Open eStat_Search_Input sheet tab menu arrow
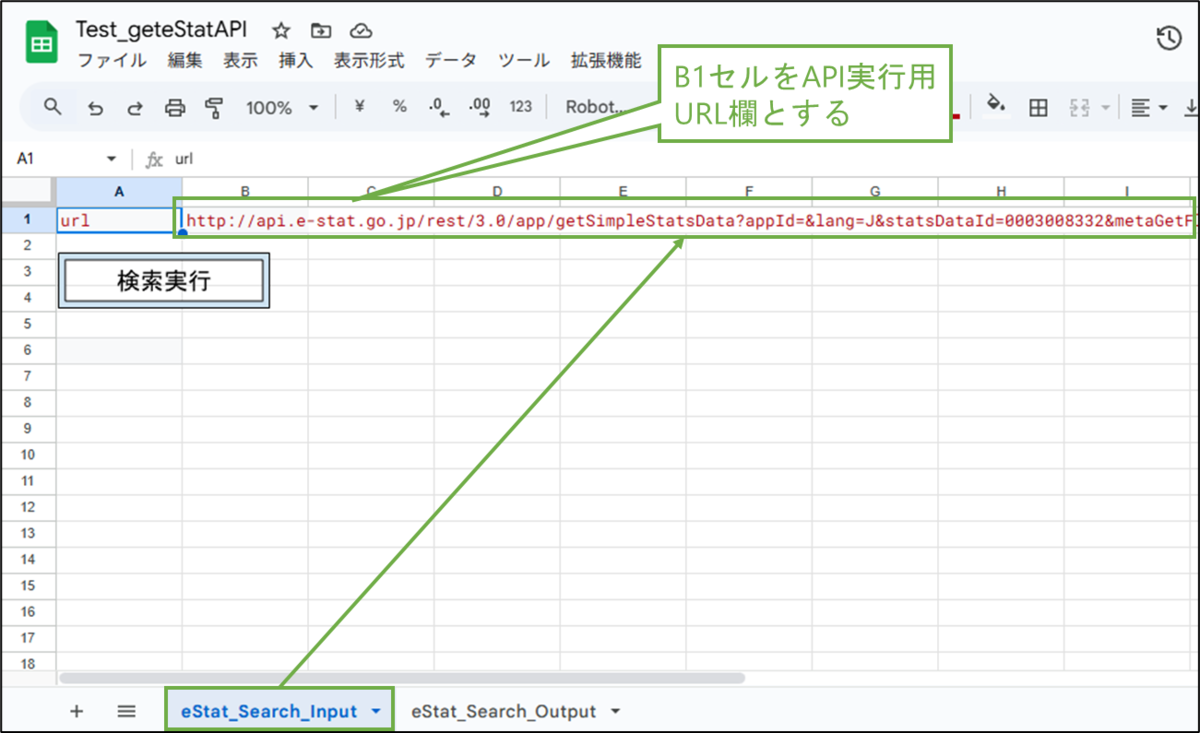This screenshot has height=733, width=1200. 376,712
